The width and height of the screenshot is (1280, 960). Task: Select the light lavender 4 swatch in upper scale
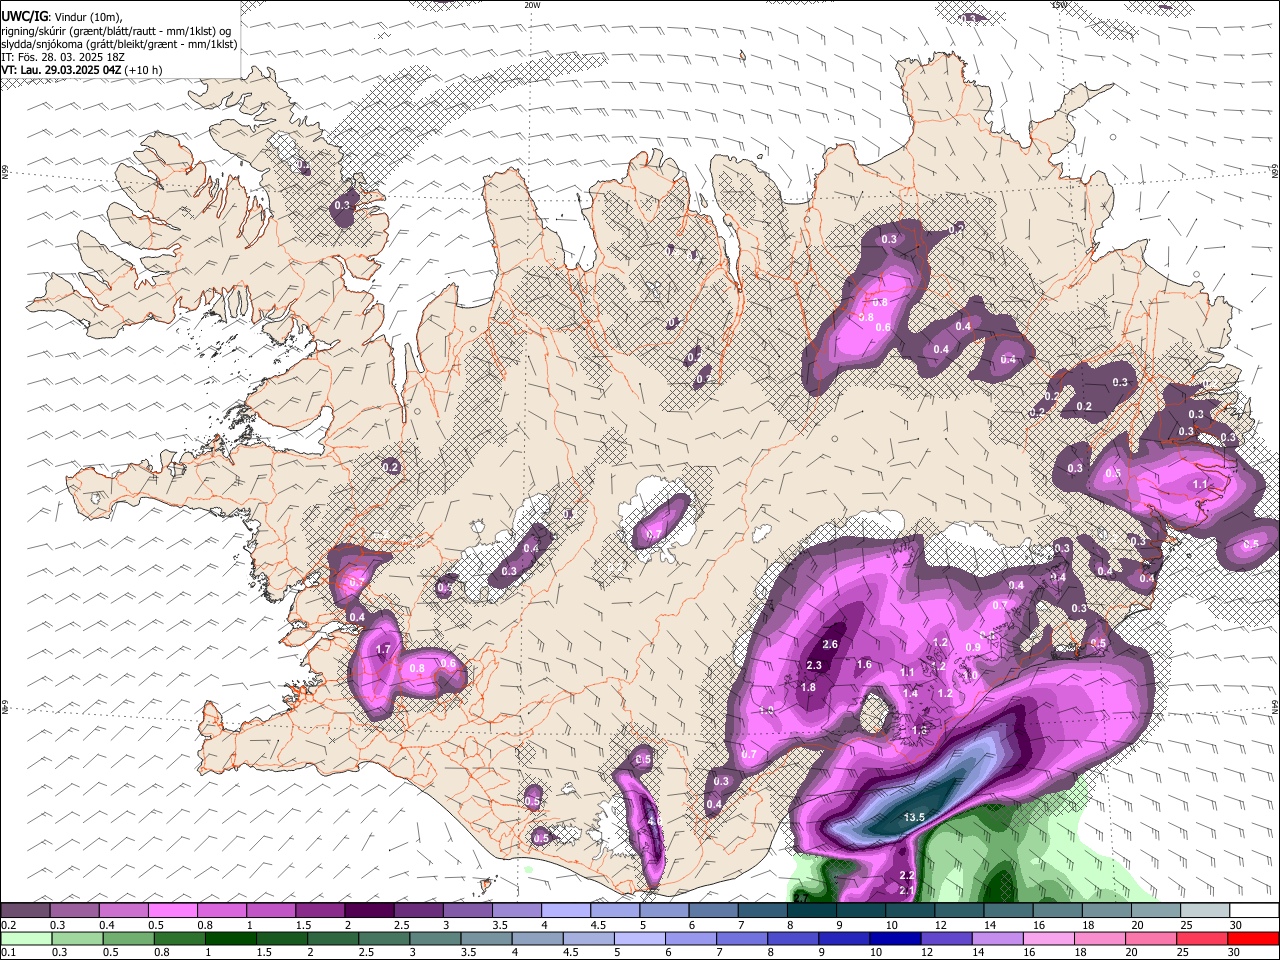point(564,911)
